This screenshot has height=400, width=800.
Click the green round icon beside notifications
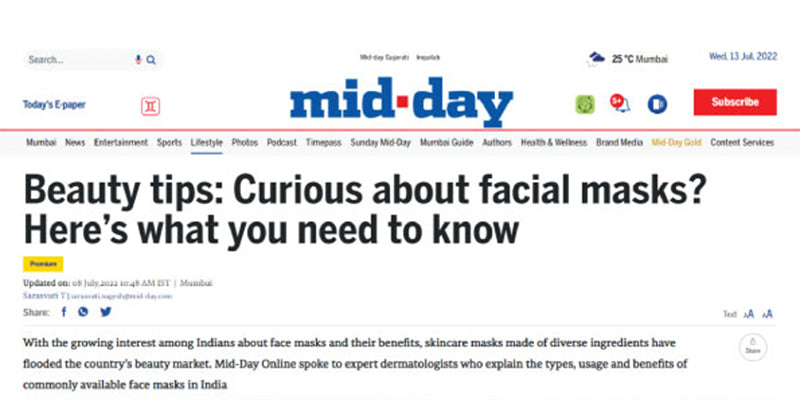585,104
